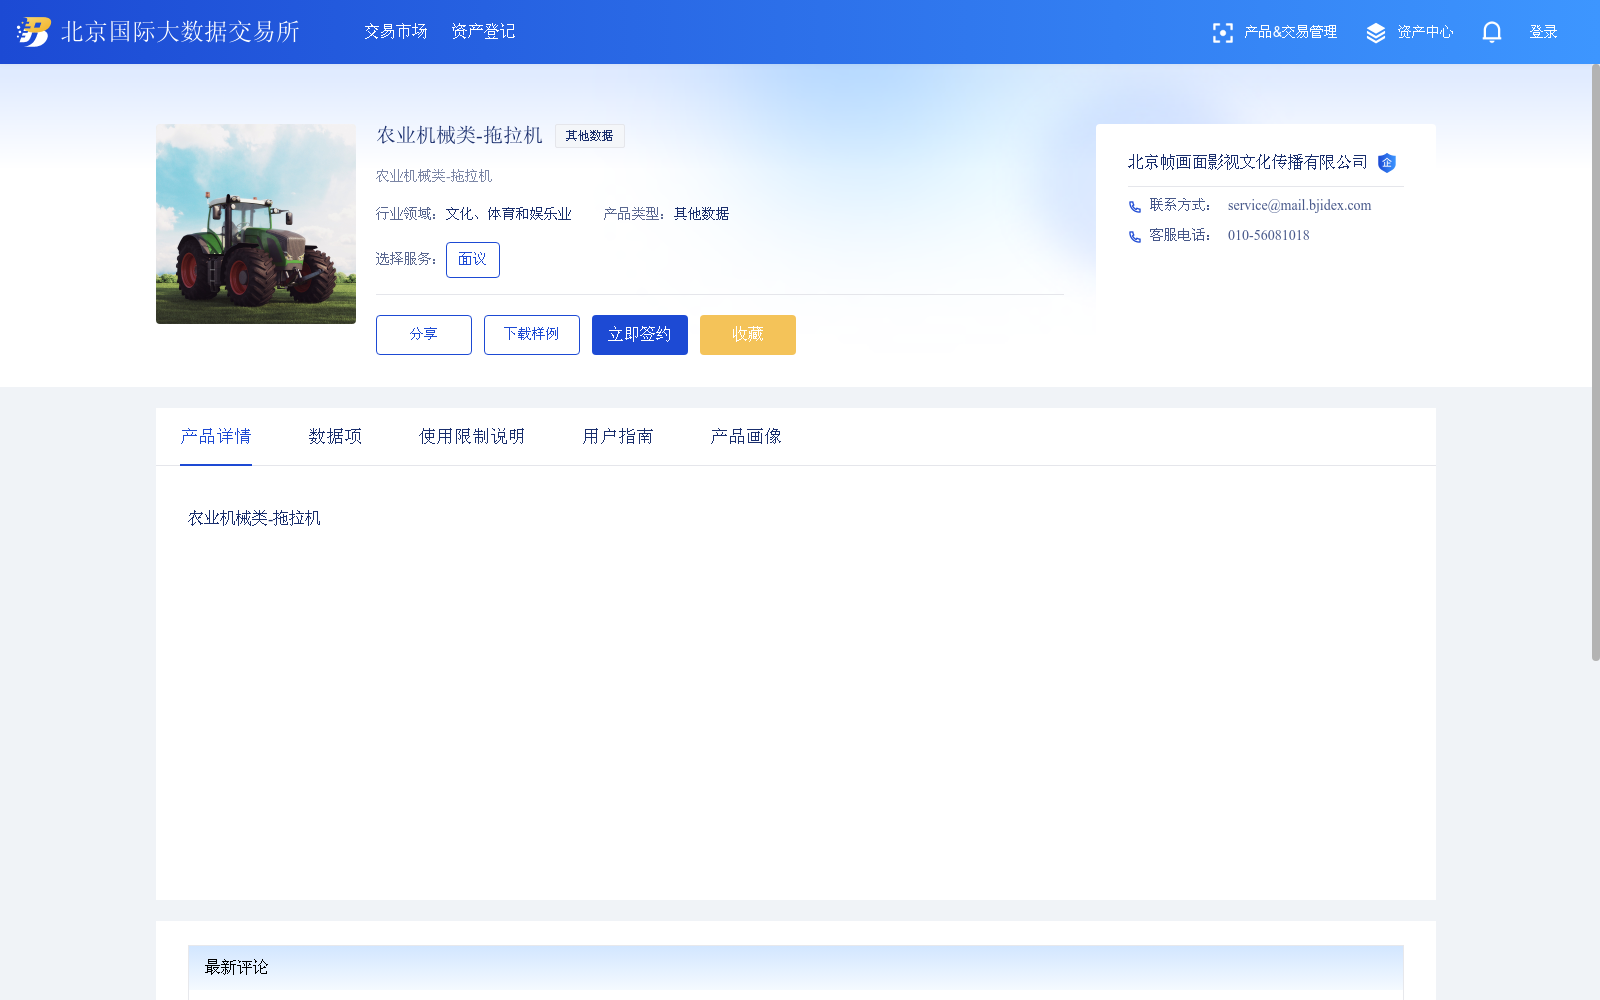Switch to the 用户指南 tab
1600x1000 pixels.
tap(618, 437)
